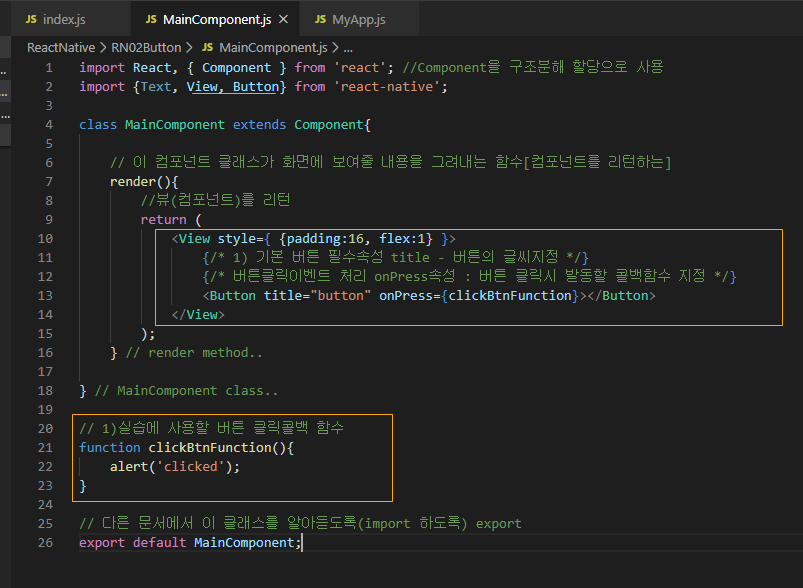Click the title="button" attribute
803x588 pixels.
point(317,296)
